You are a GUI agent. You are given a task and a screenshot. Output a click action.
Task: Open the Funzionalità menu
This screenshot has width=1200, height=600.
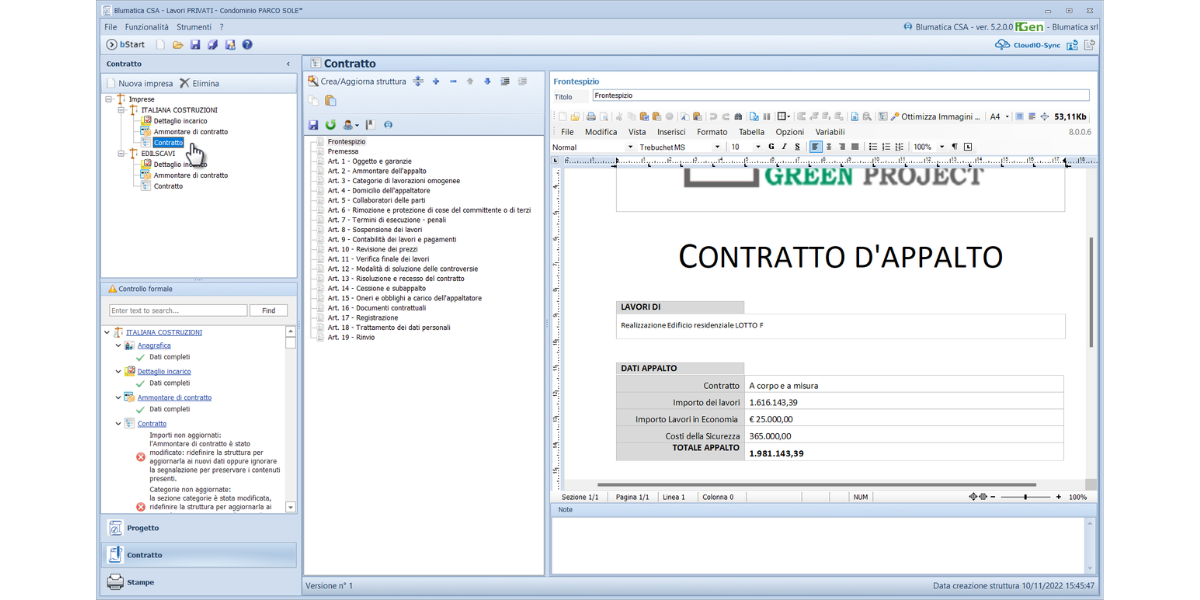point(146,27)
